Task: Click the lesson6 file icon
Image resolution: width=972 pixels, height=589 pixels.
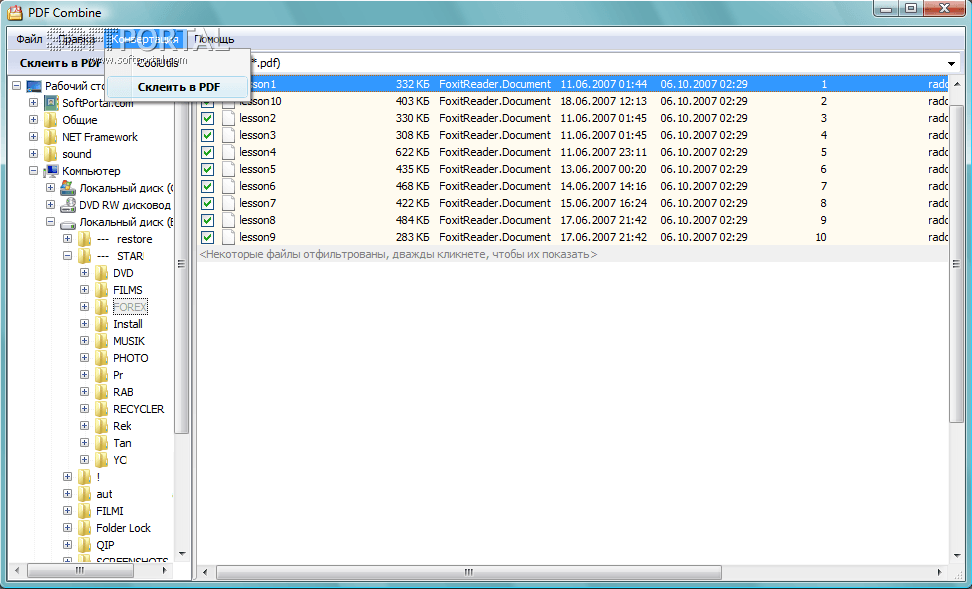Action: 228,187
